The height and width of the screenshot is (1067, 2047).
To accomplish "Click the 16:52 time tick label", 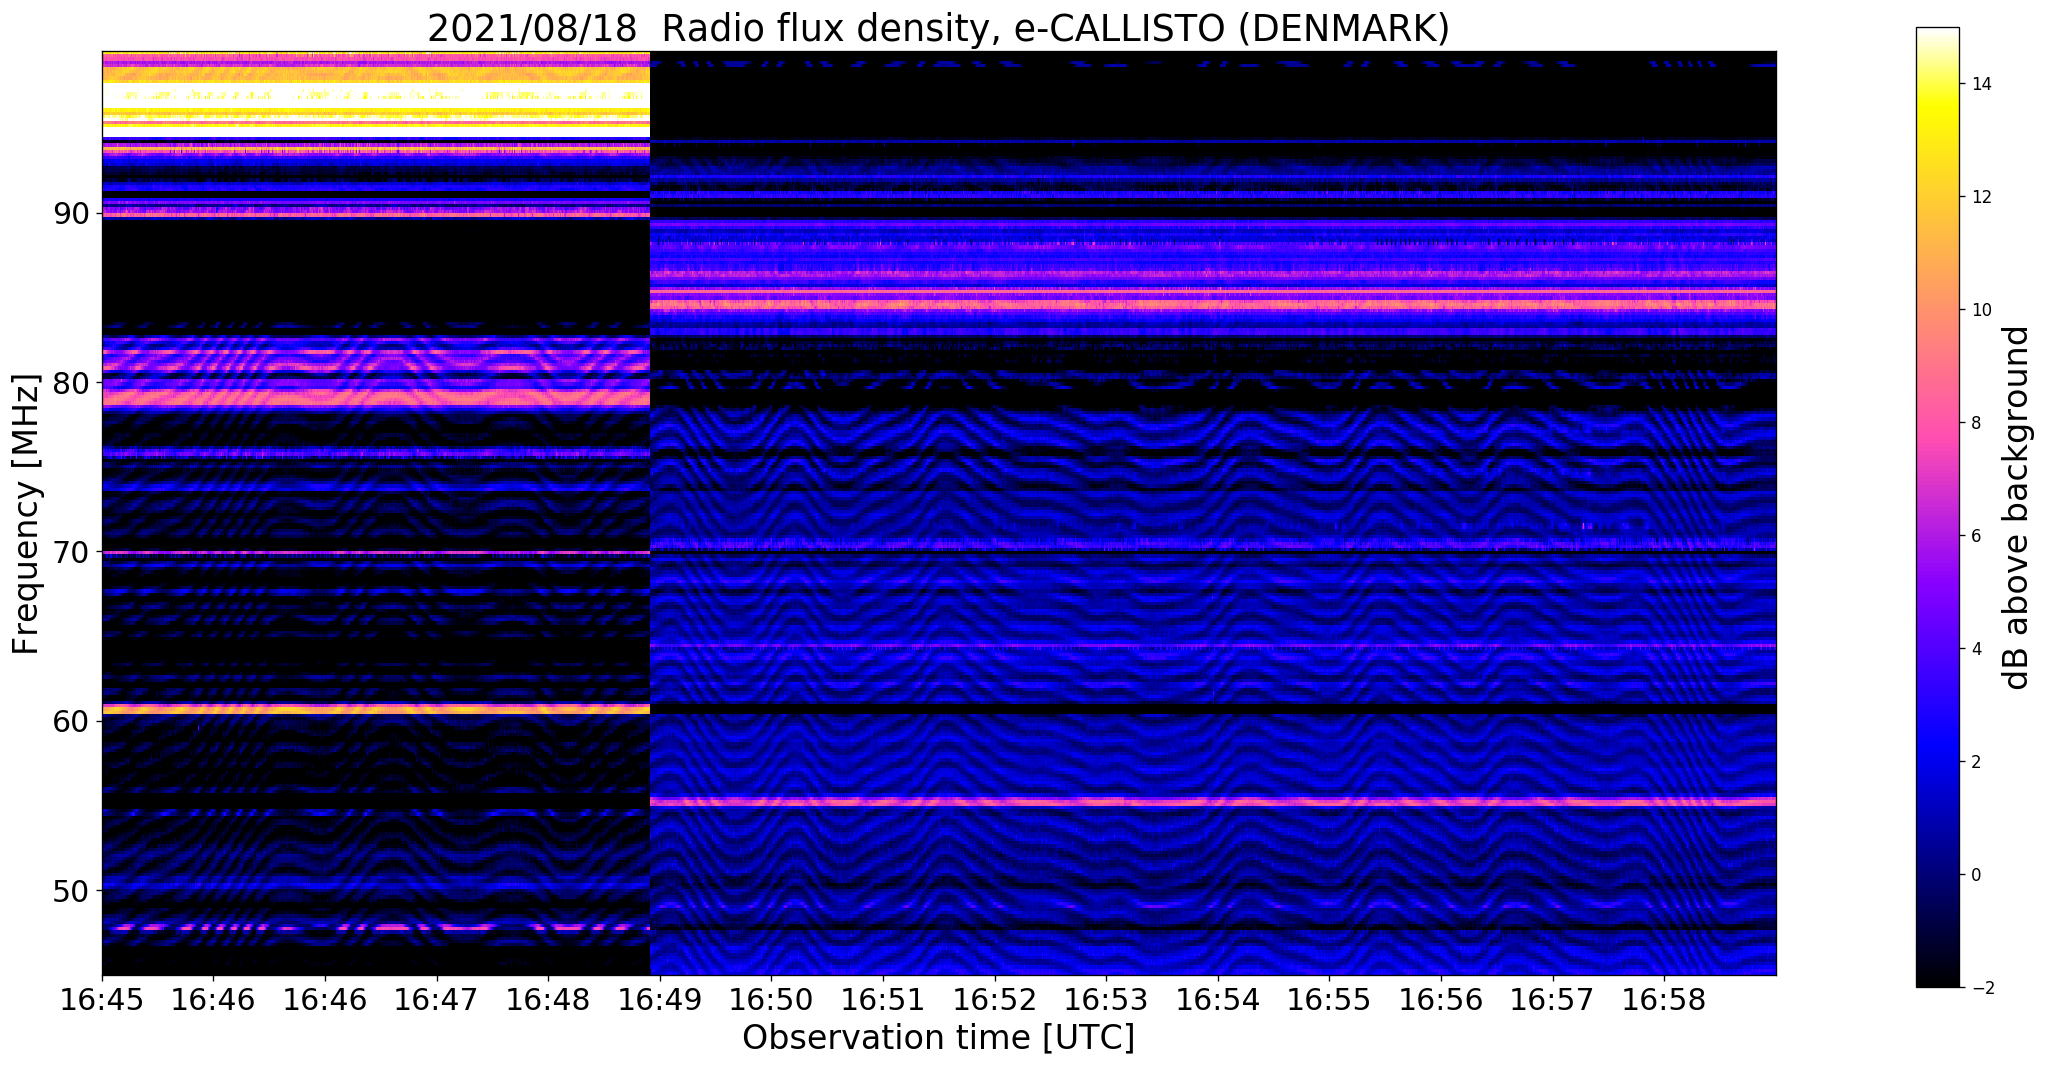I will (994, 999).
